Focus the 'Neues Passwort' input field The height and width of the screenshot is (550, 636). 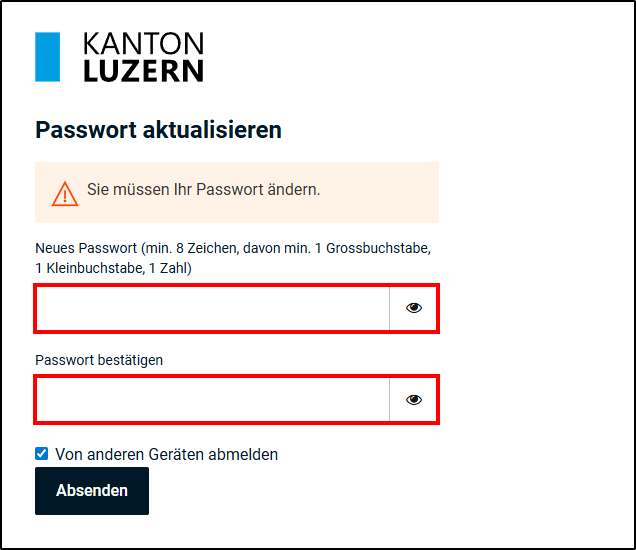212,308
